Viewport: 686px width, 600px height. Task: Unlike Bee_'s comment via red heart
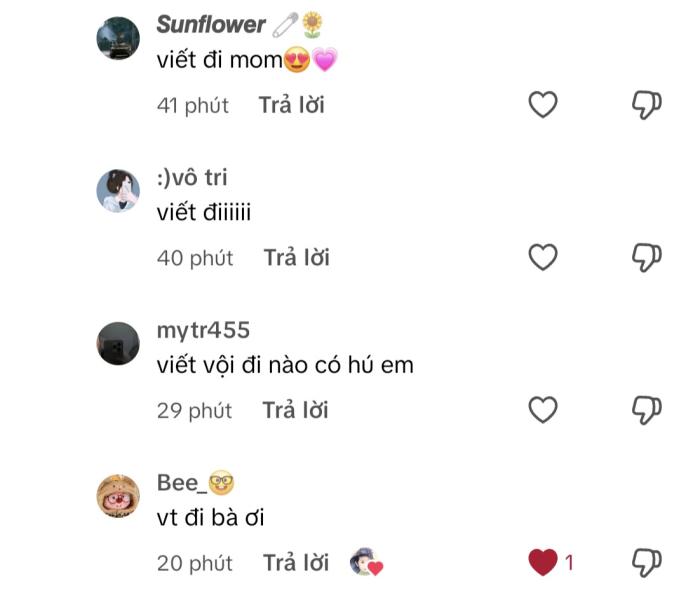(542, 562)
